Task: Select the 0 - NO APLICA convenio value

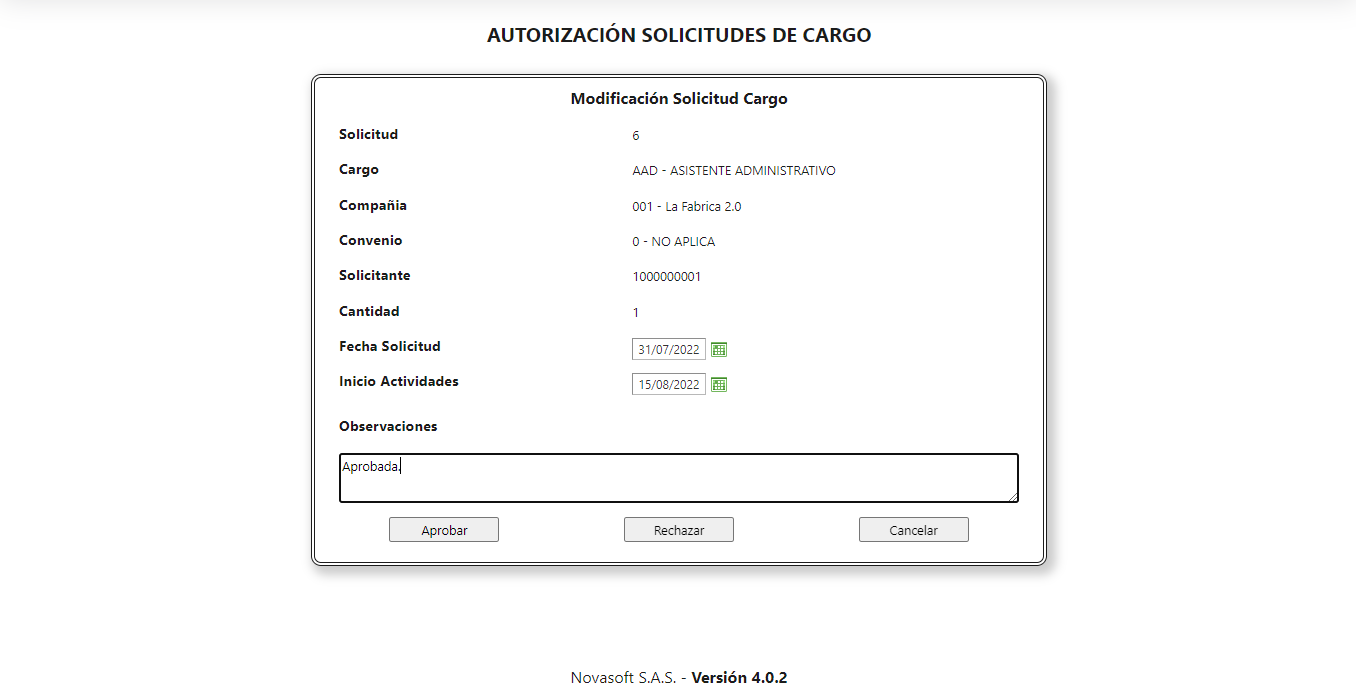Action: (674, 240)
